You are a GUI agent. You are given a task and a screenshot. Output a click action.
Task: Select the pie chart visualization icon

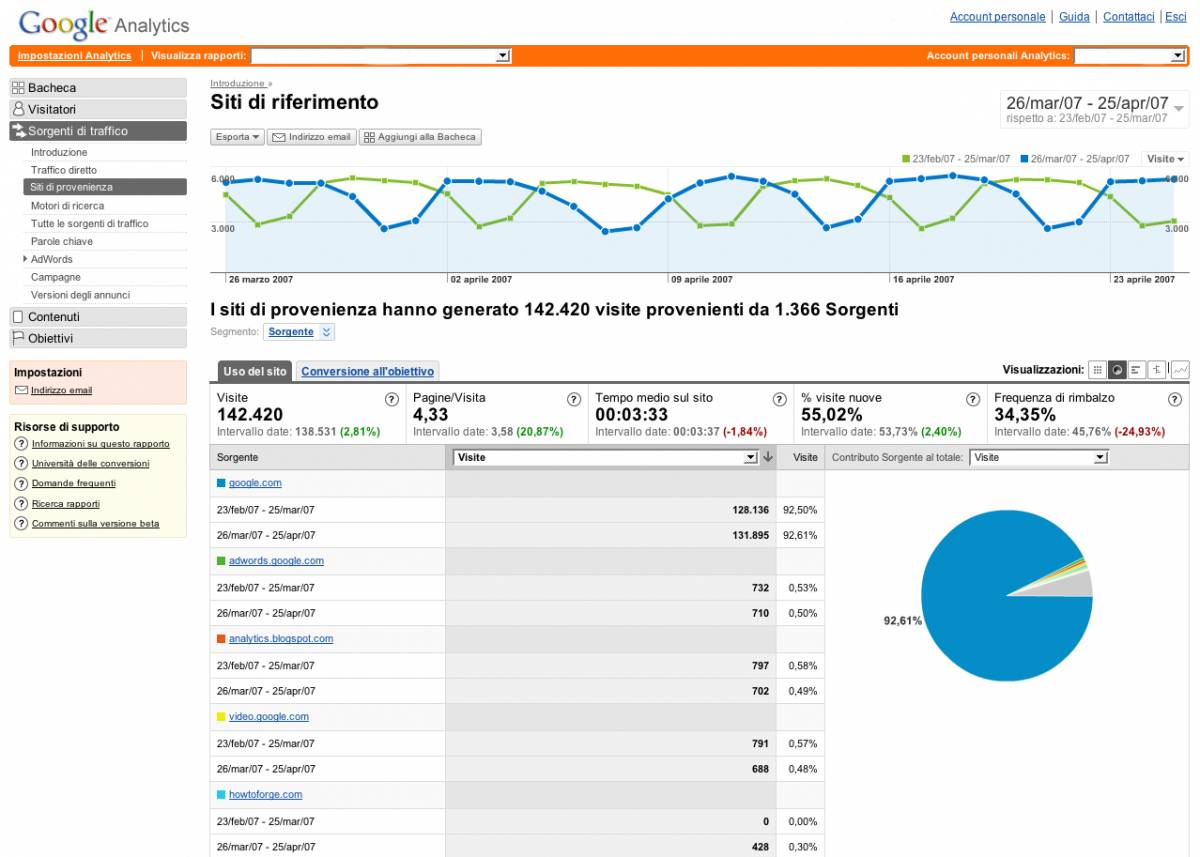(1117, 370)
